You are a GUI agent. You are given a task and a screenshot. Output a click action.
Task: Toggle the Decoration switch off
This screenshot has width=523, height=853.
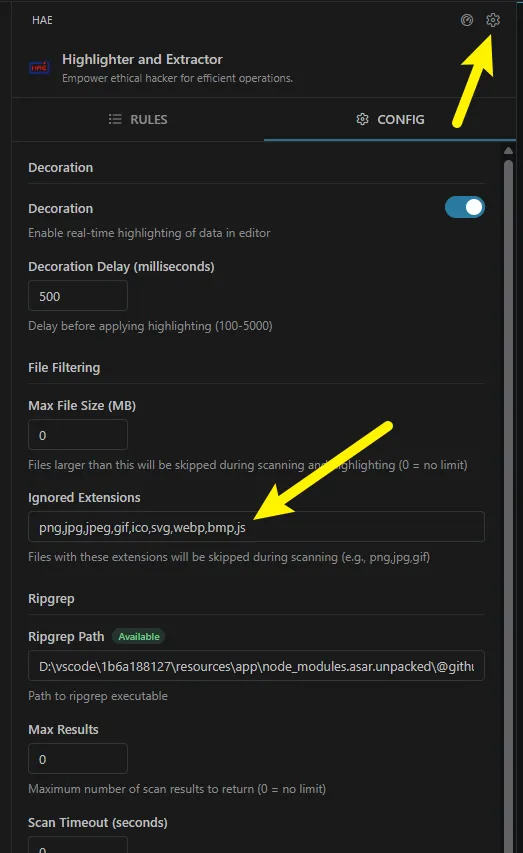(x=465, y=207)
